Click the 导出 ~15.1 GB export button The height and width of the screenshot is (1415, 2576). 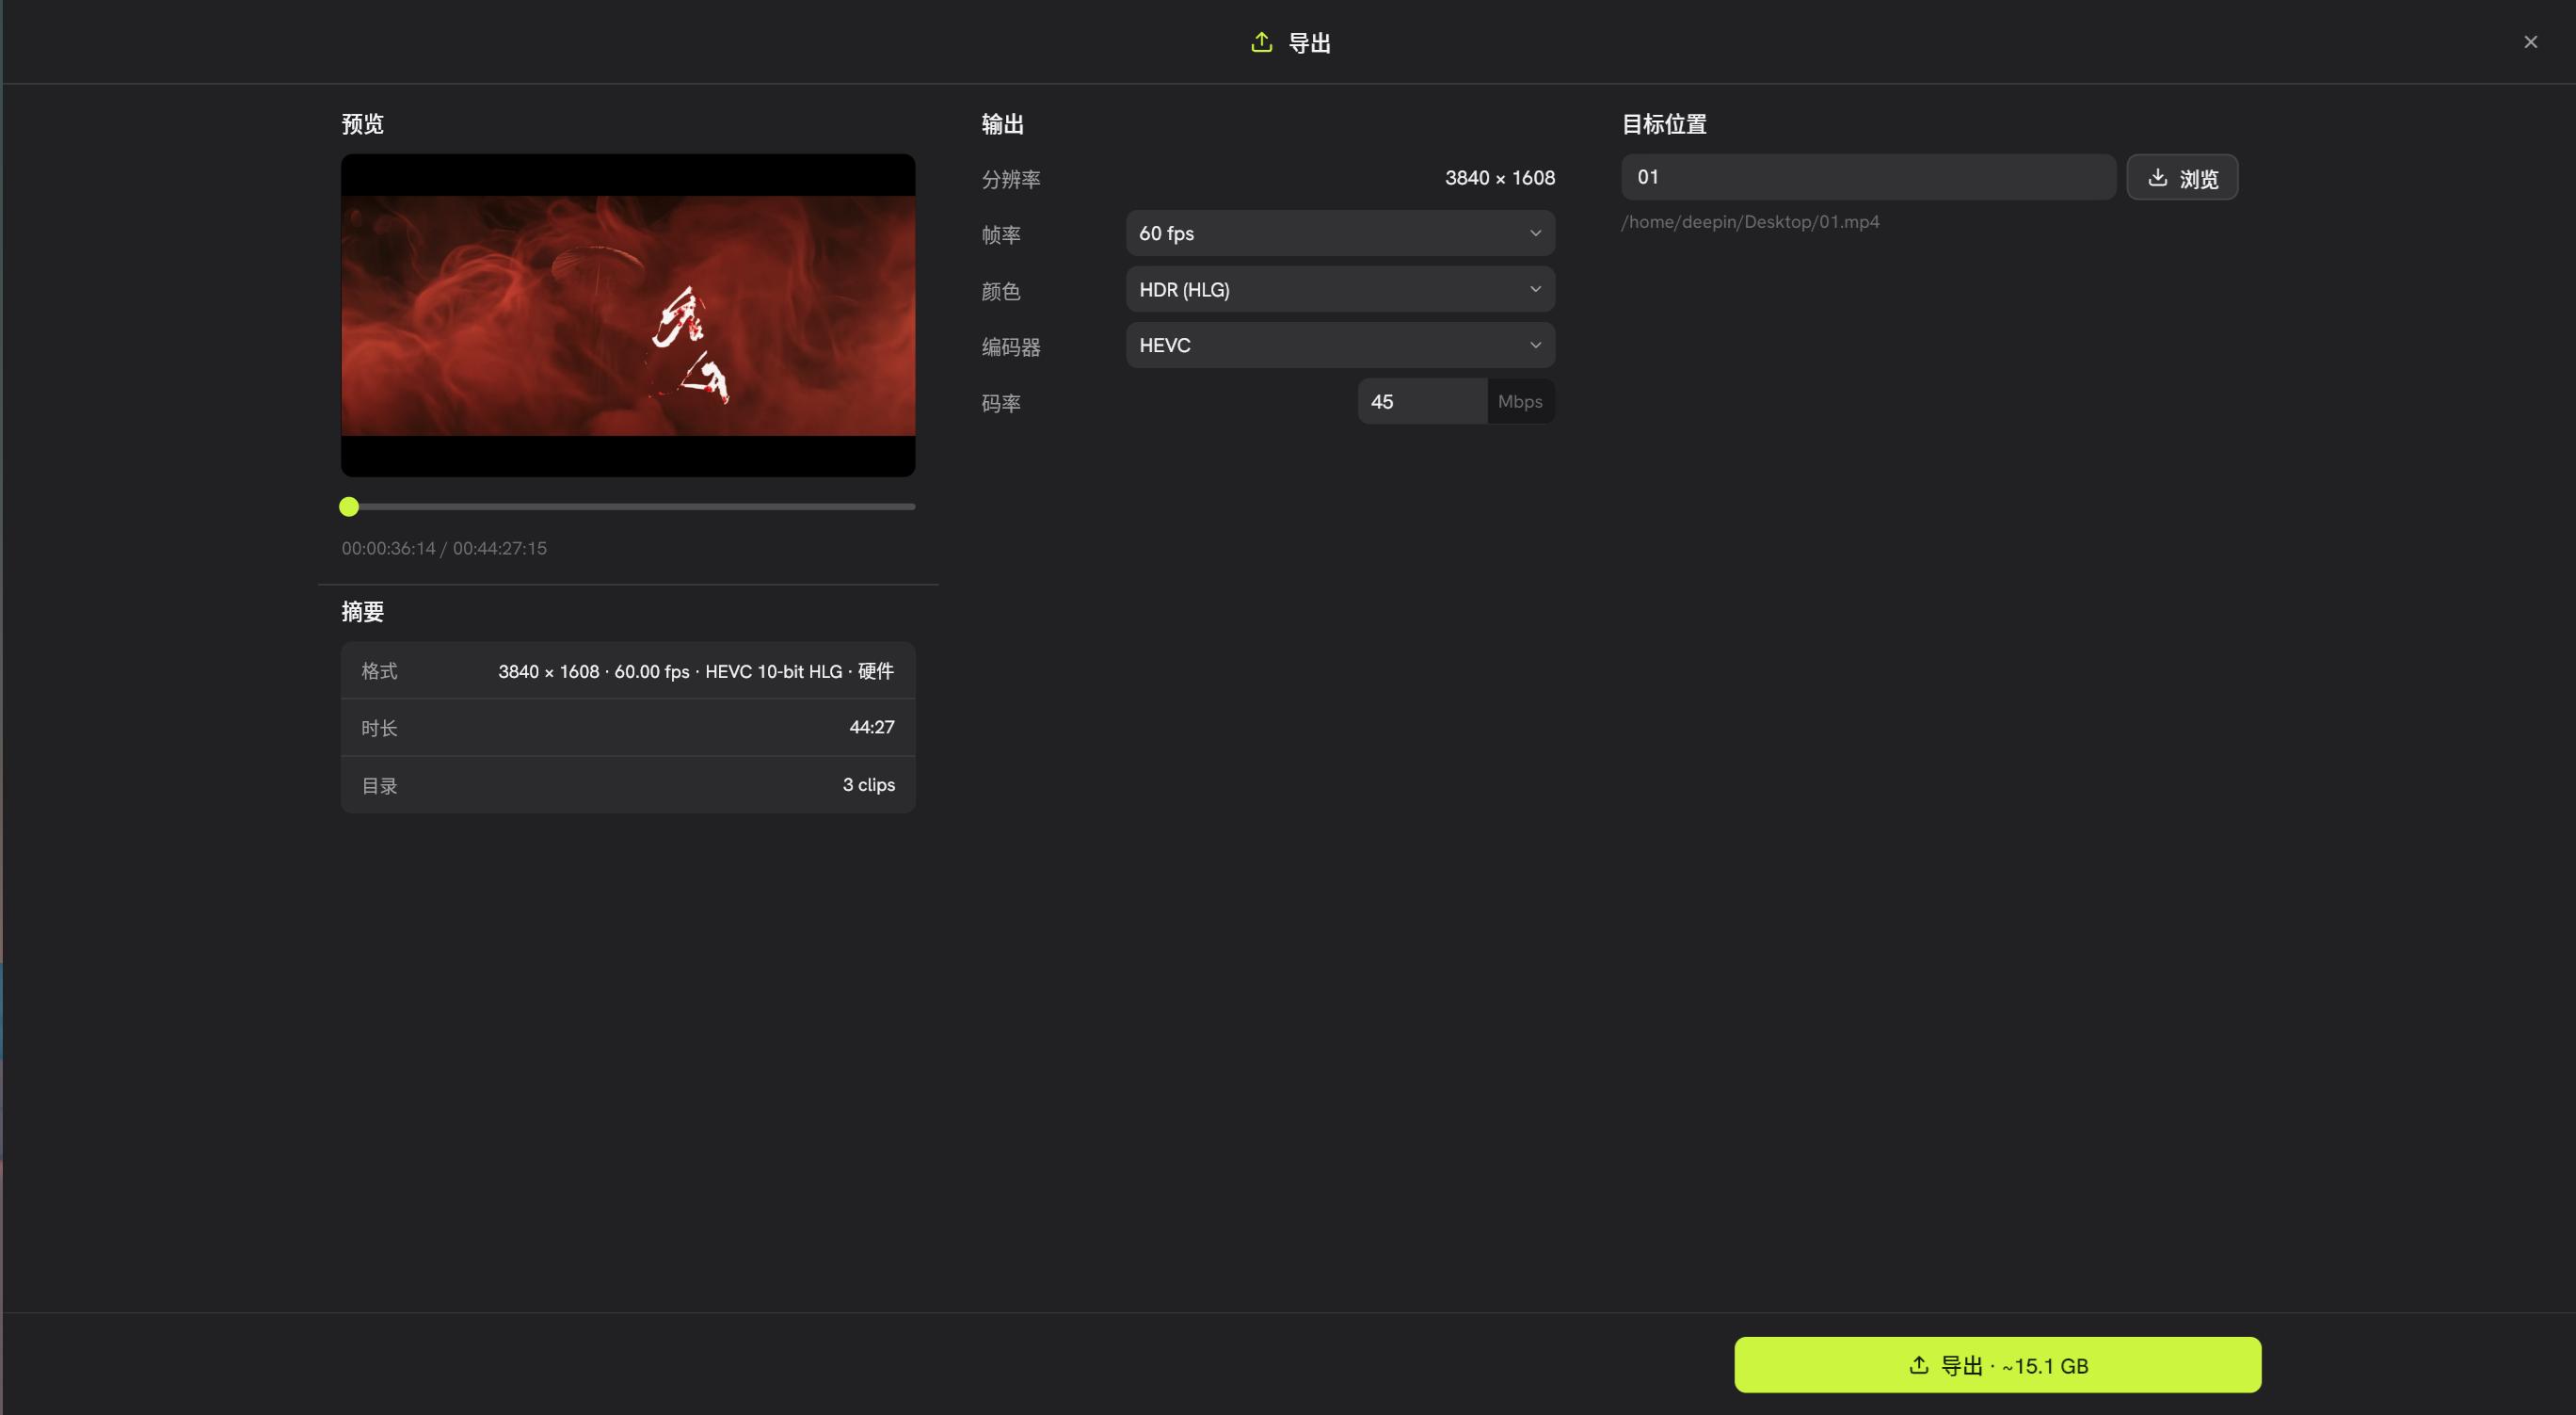pyautogui.click(x=1997, y=1365)
